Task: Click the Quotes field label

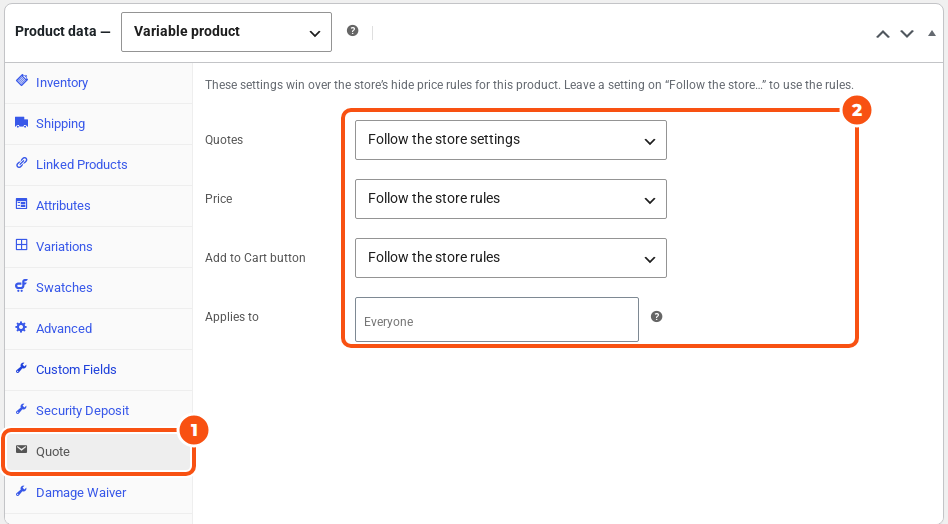Action: (224, 140)
